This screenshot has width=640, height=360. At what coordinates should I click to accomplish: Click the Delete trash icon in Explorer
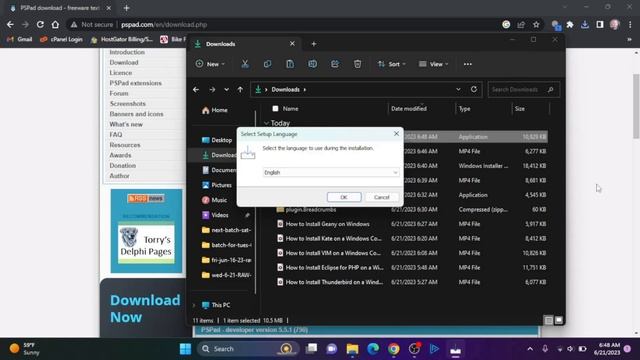click(358, 64)
